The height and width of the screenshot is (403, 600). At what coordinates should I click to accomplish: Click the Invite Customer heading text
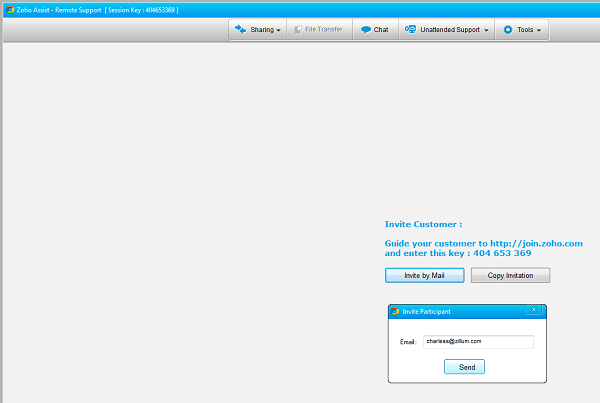coord(423,224)
